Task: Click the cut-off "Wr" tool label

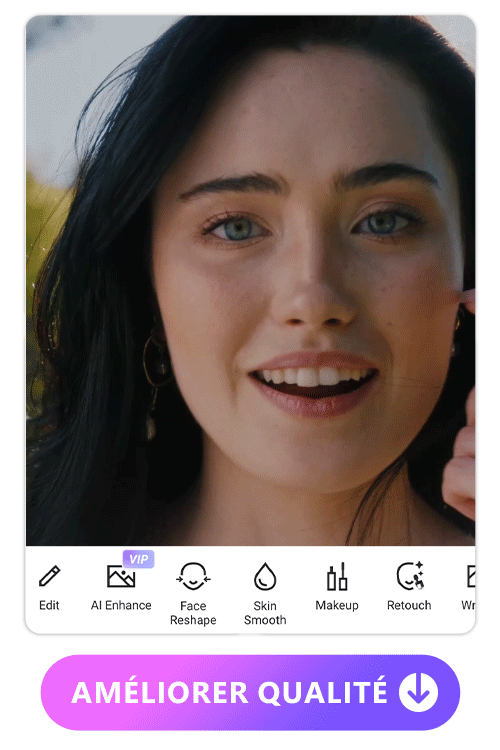Action: 468,605
